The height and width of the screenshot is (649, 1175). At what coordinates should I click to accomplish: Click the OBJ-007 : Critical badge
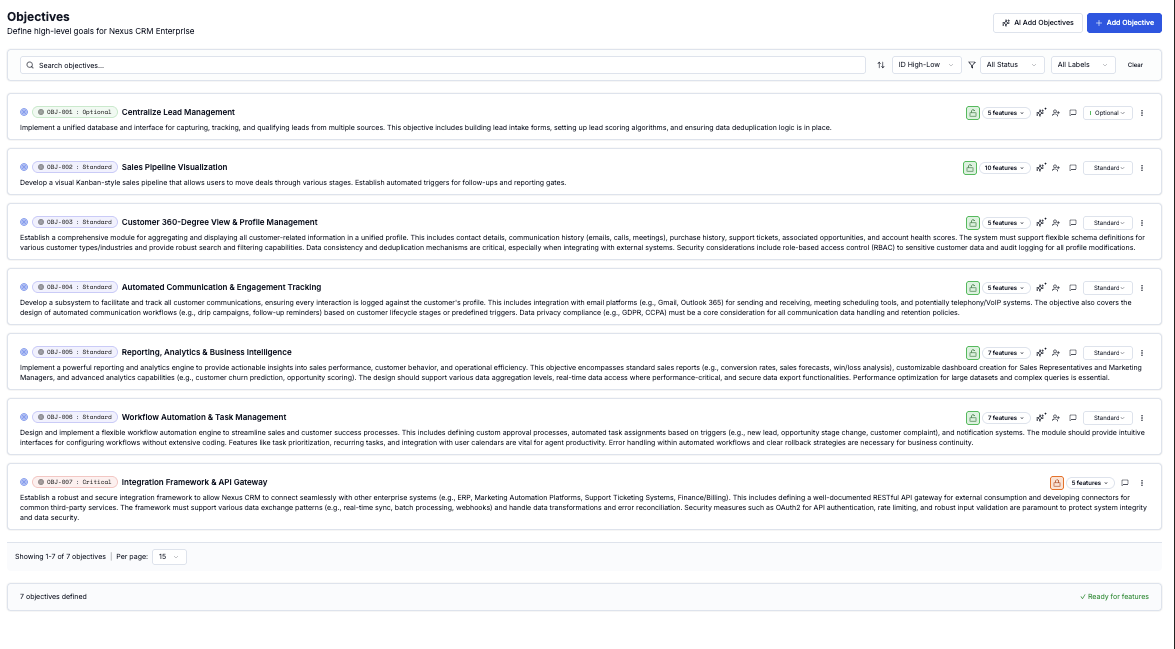click(75, 482)
